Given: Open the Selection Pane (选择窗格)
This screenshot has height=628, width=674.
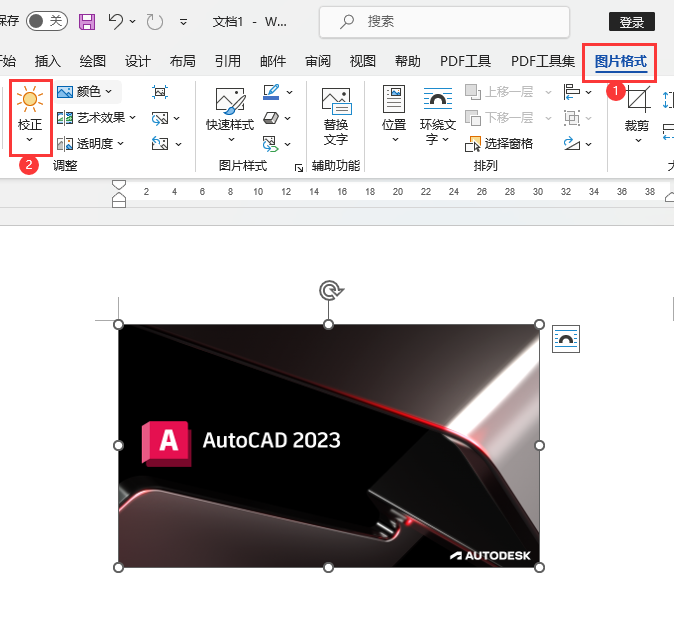Looking at the screenshot, I should 499,144.
